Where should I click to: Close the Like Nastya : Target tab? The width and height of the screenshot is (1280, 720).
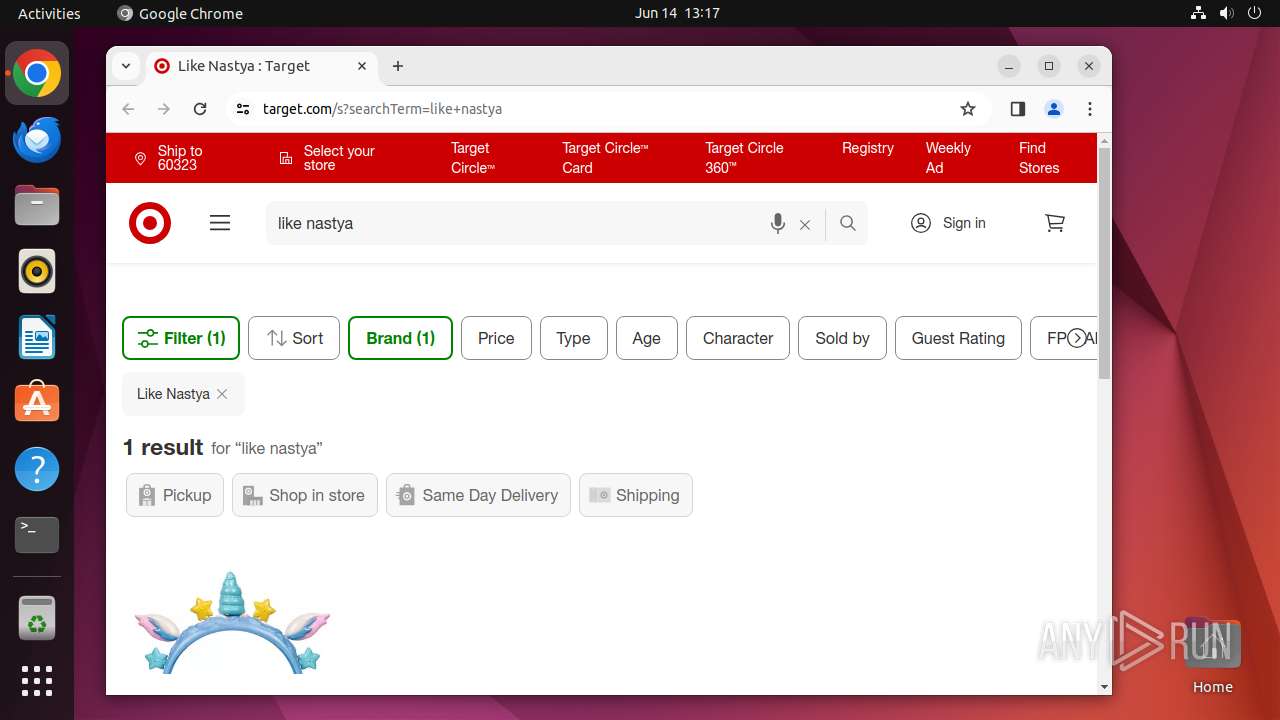pos(362,66)
